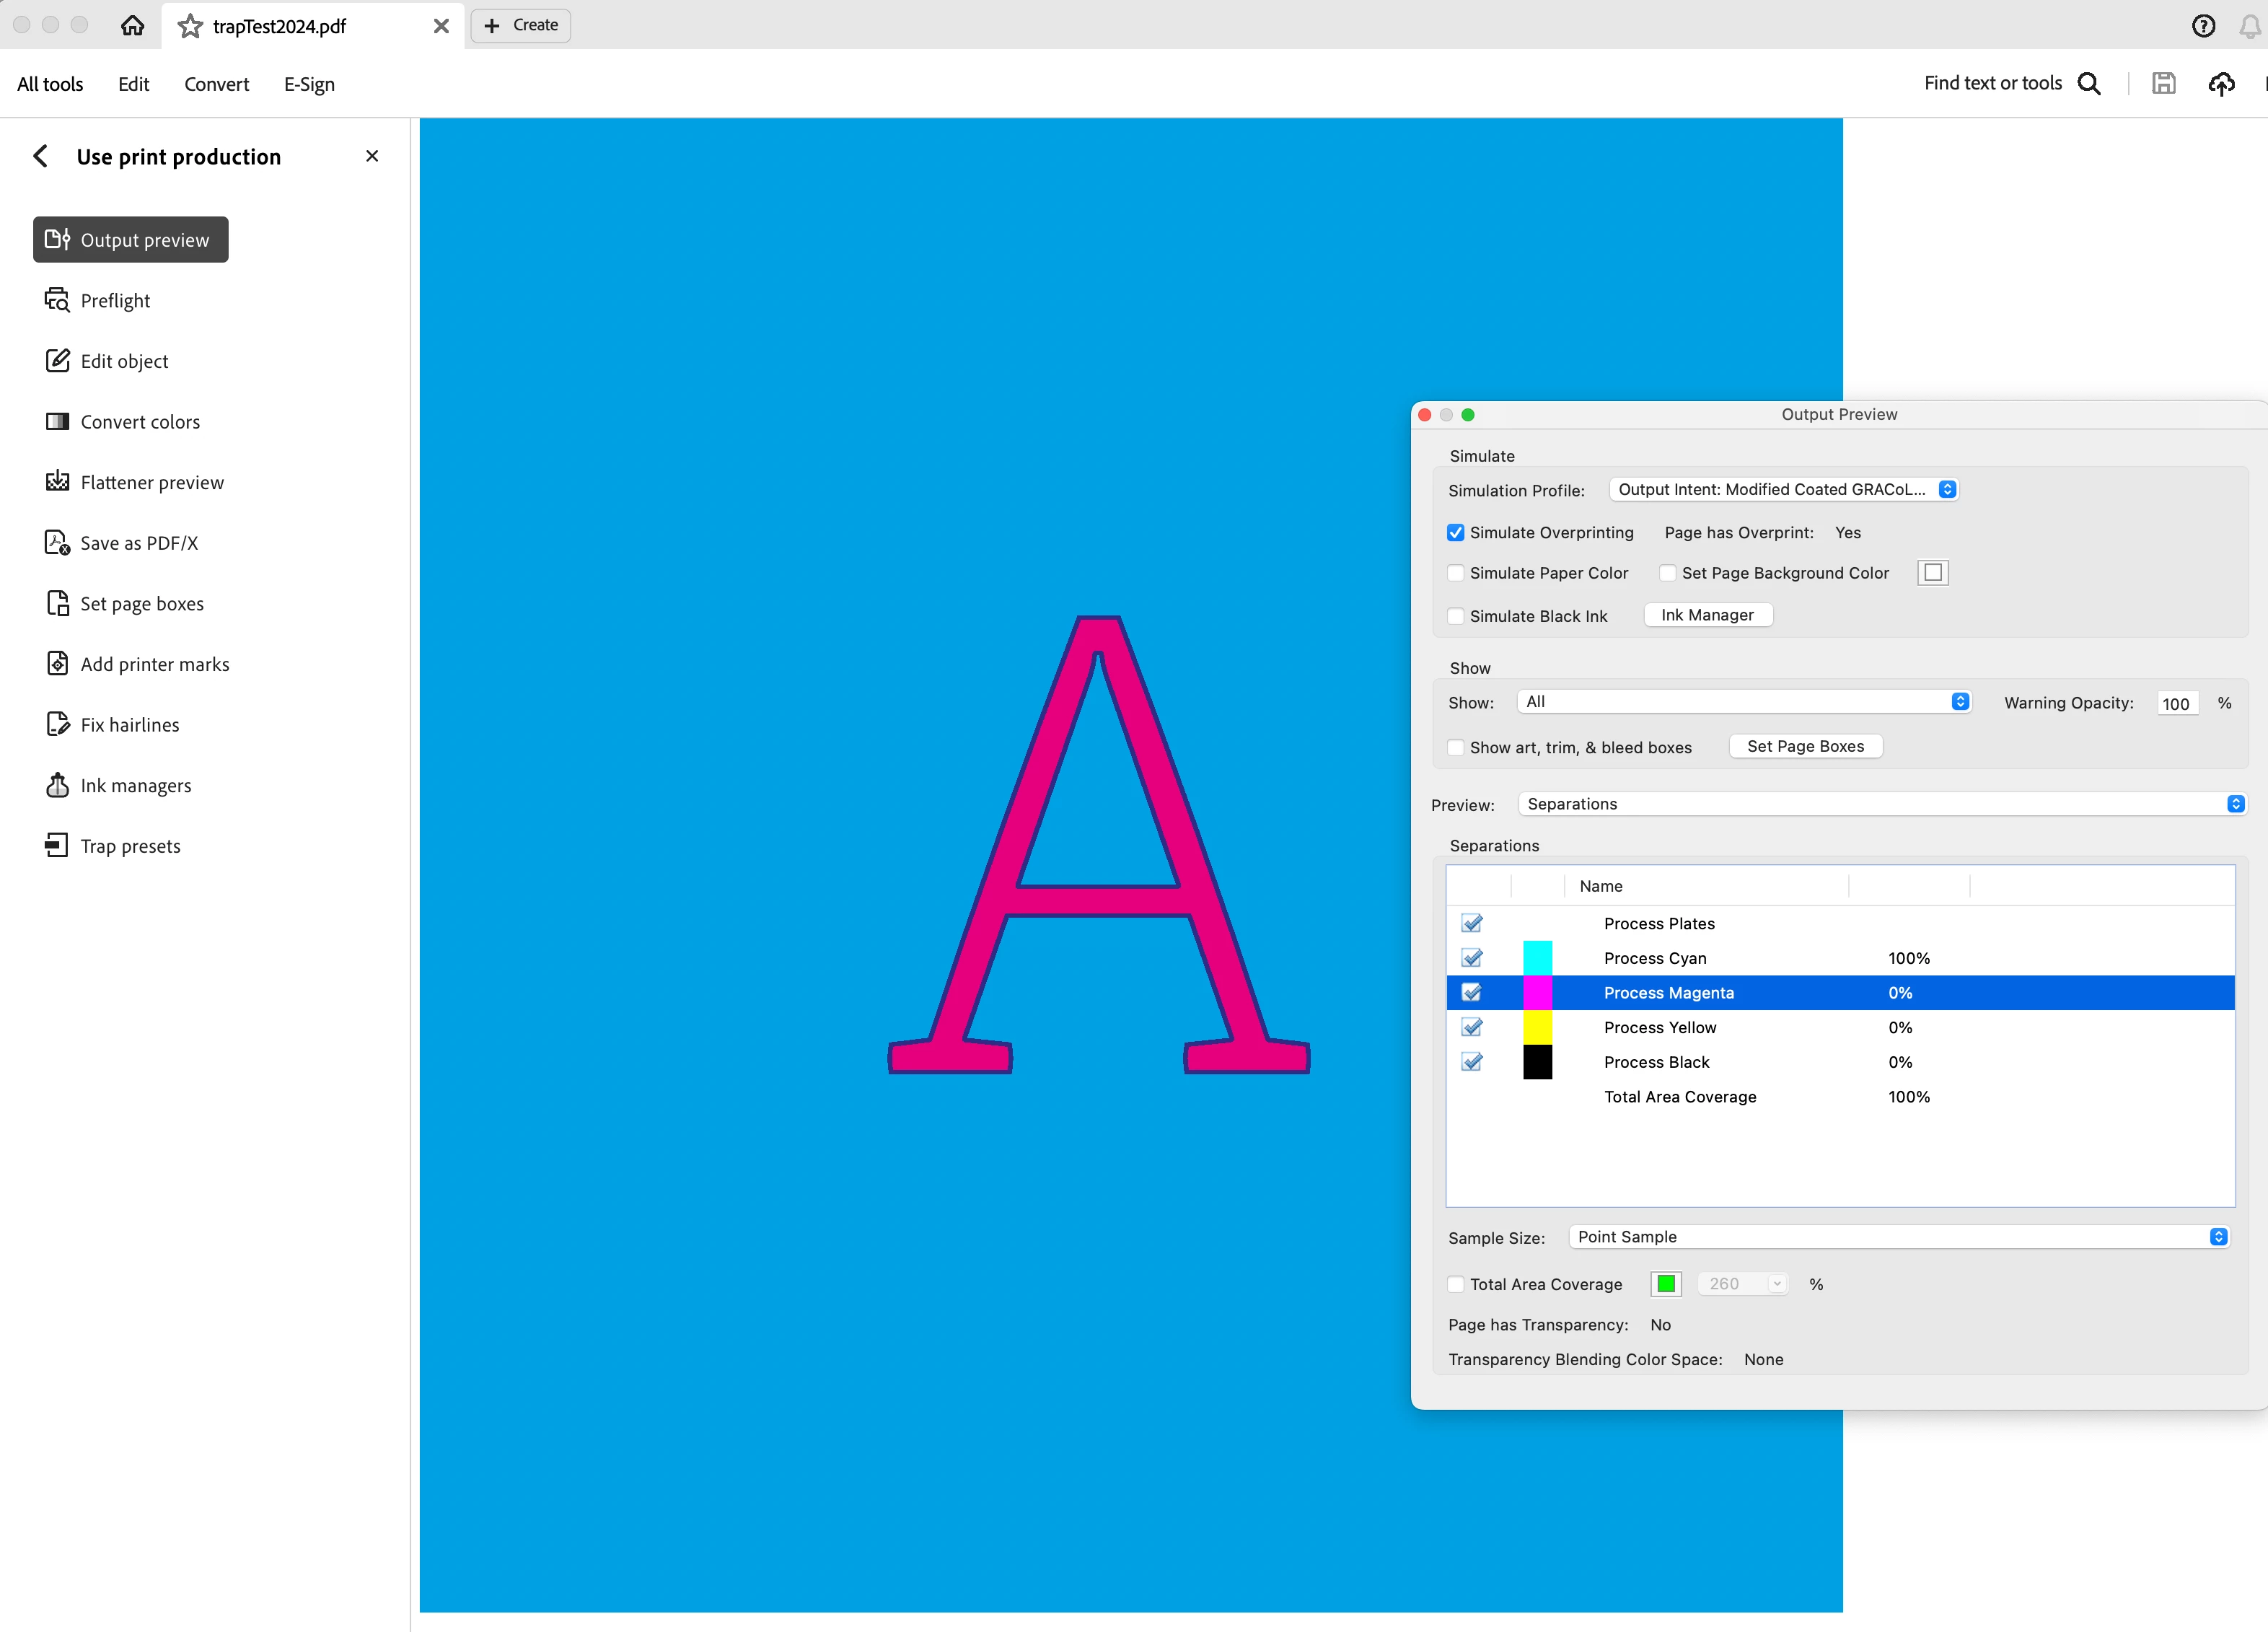Viewport: 2268px width, 1632px height.
Task: Click the Set Page Boxes button
Action: (x=1805, y=747)
